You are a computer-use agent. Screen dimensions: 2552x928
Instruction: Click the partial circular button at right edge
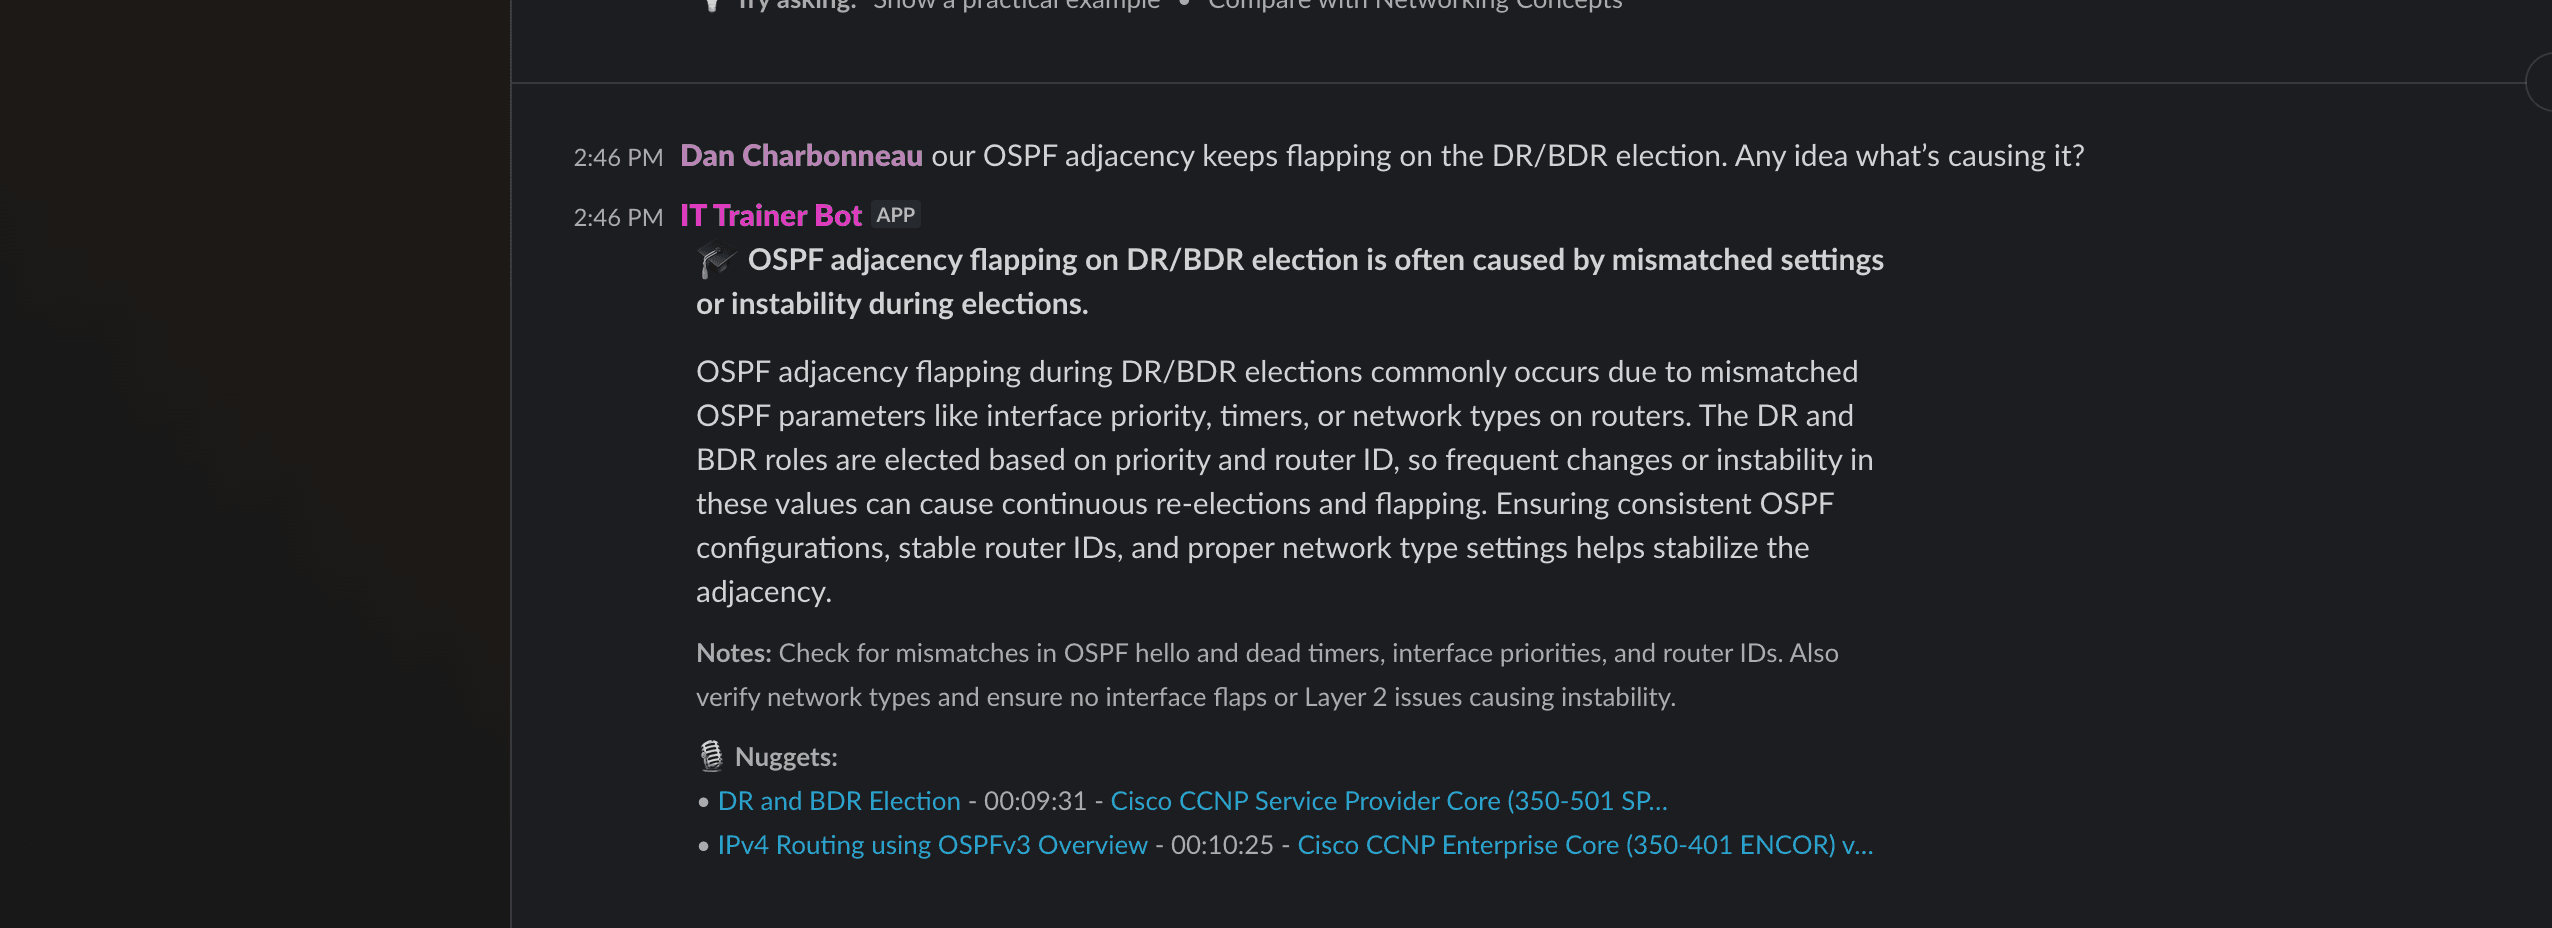tap(2539, 83)
